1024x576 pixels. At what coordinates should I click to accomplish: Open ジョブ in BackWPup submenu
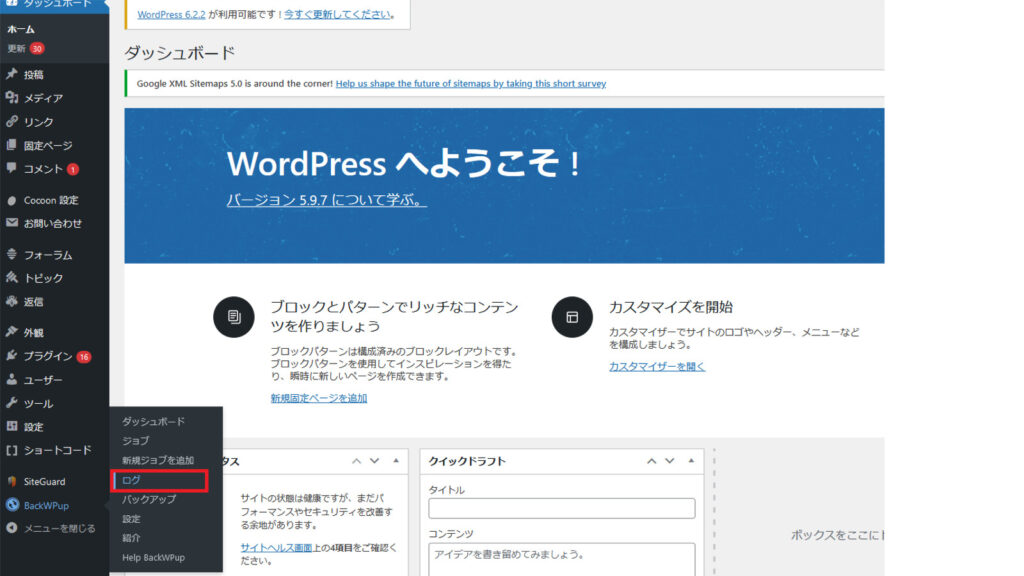(x=136, y=441)
